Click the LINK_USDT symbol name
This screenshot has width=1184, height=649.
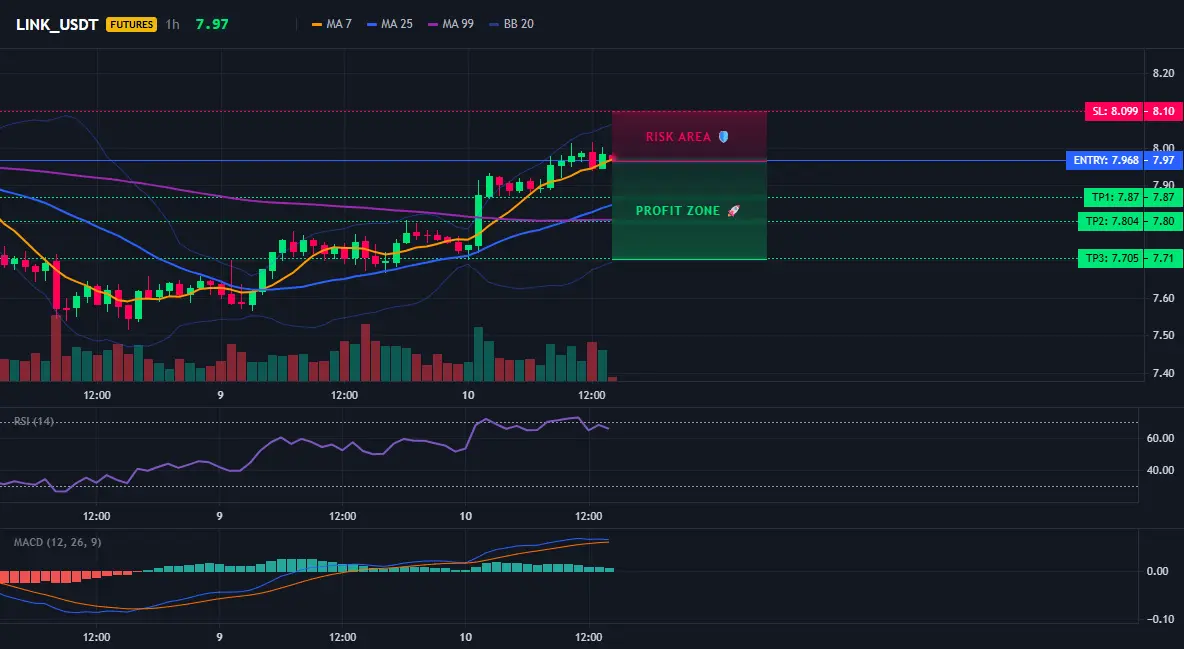(x=57, y=24)
